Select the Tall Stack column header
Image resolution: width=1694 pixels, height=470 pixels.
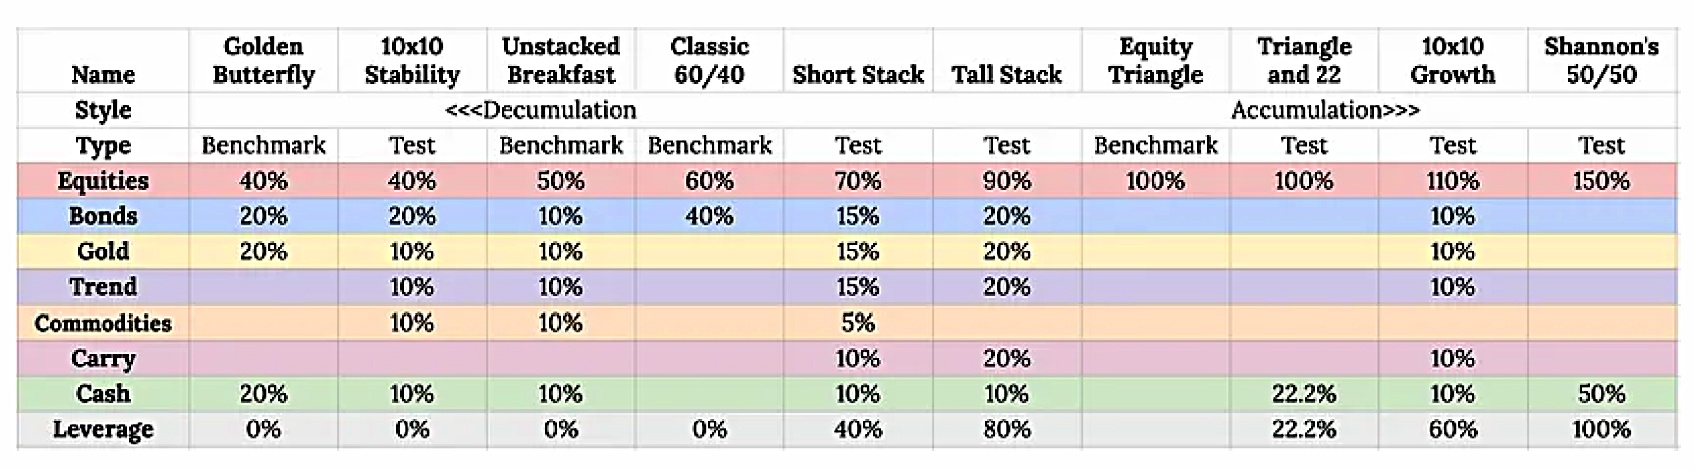[1006, 74]
